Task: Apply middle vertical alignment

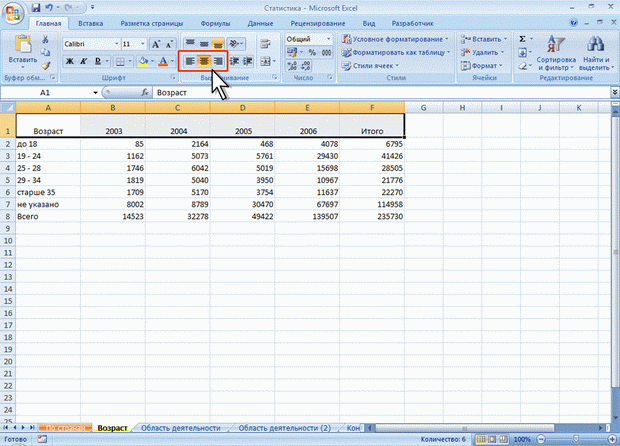Action: click(x=204, y=43)
